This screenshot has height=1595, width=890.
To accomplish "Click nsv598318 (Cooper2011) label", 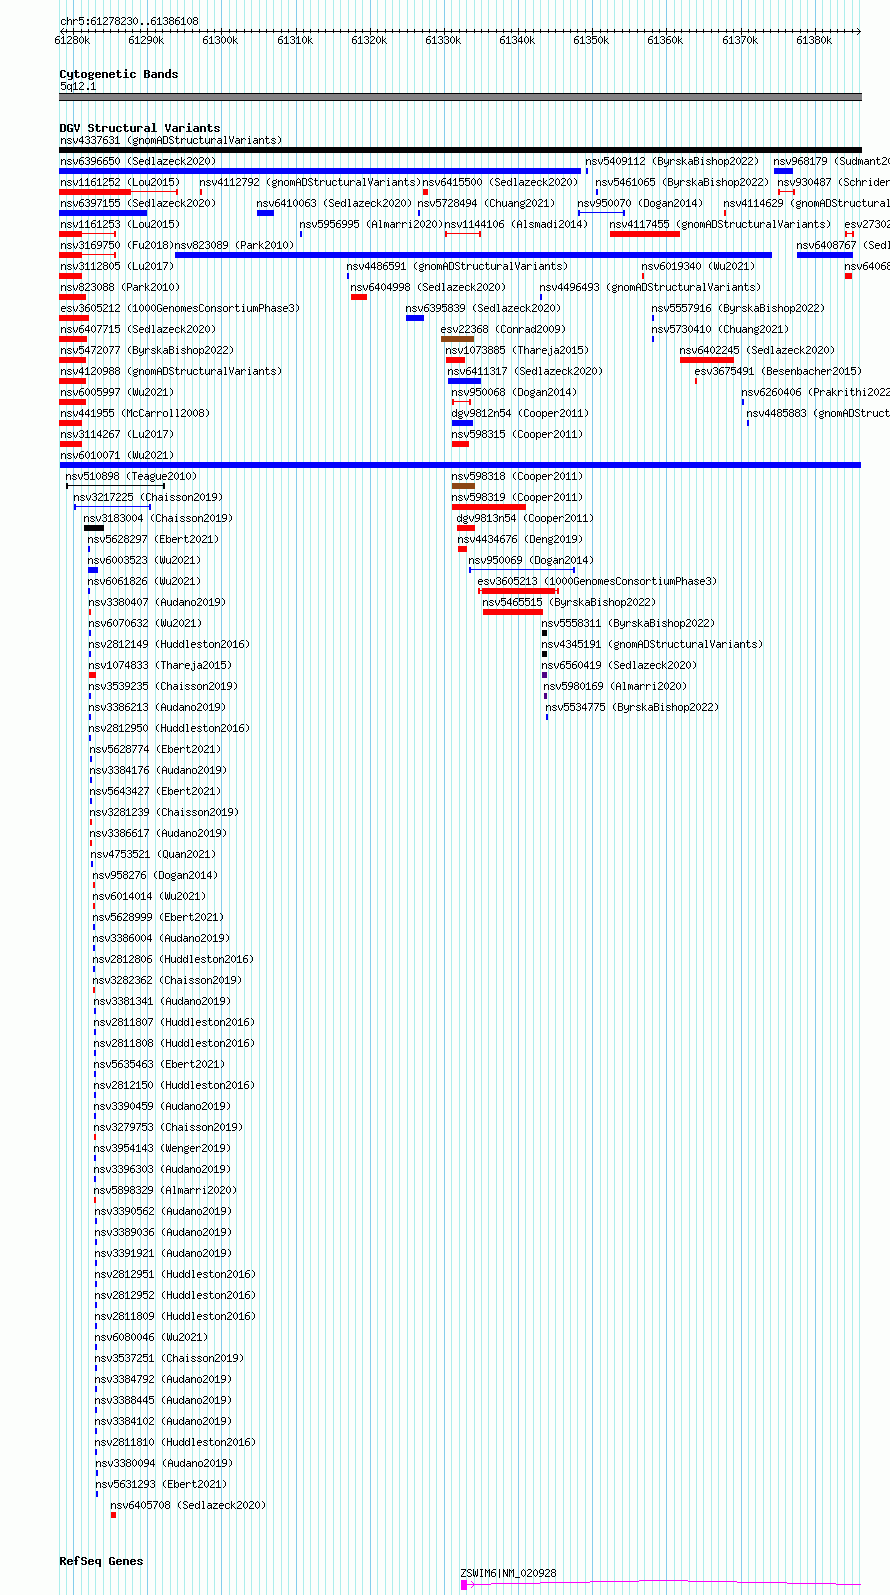I will (x=516, y=476).
